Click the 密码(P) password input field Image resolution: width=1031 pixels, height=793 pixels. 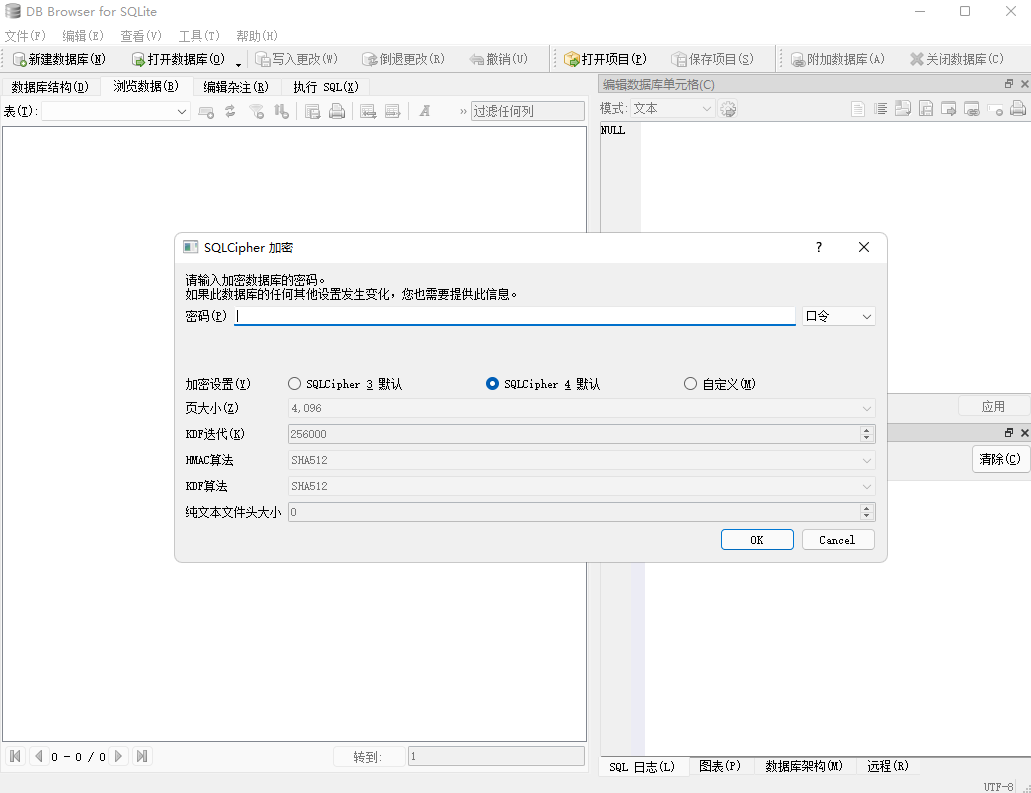click(515, 316)
